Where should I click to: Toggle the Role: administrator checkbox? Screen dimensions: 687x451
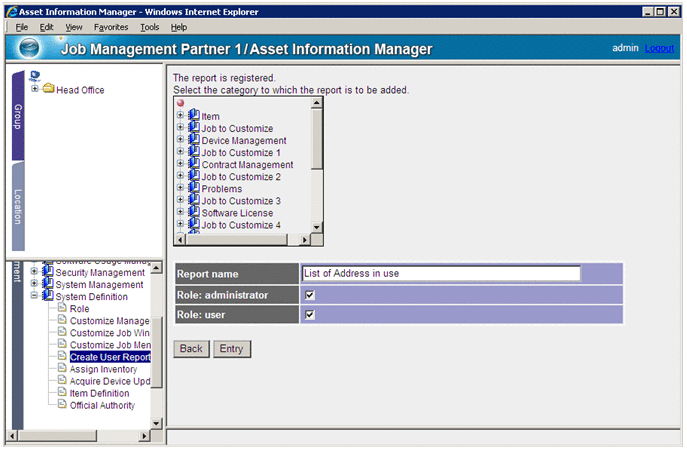(x=310, y=295)
